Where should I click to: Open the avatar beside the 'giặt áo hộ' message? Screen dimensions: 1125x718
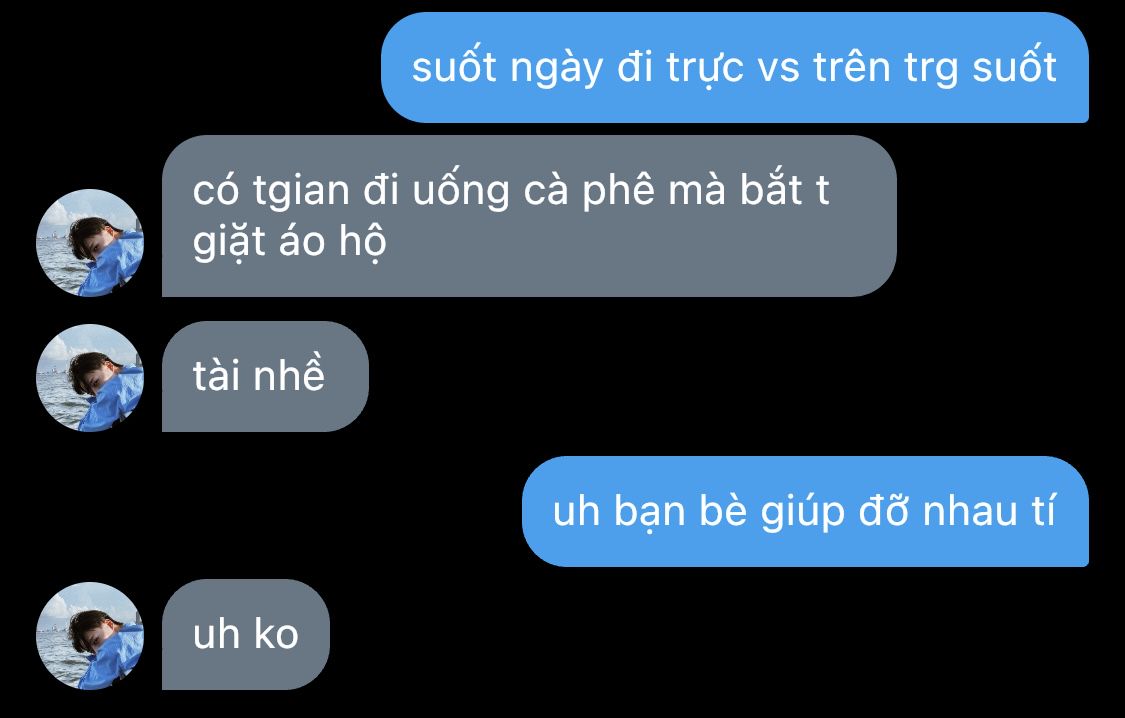[90, 242]
